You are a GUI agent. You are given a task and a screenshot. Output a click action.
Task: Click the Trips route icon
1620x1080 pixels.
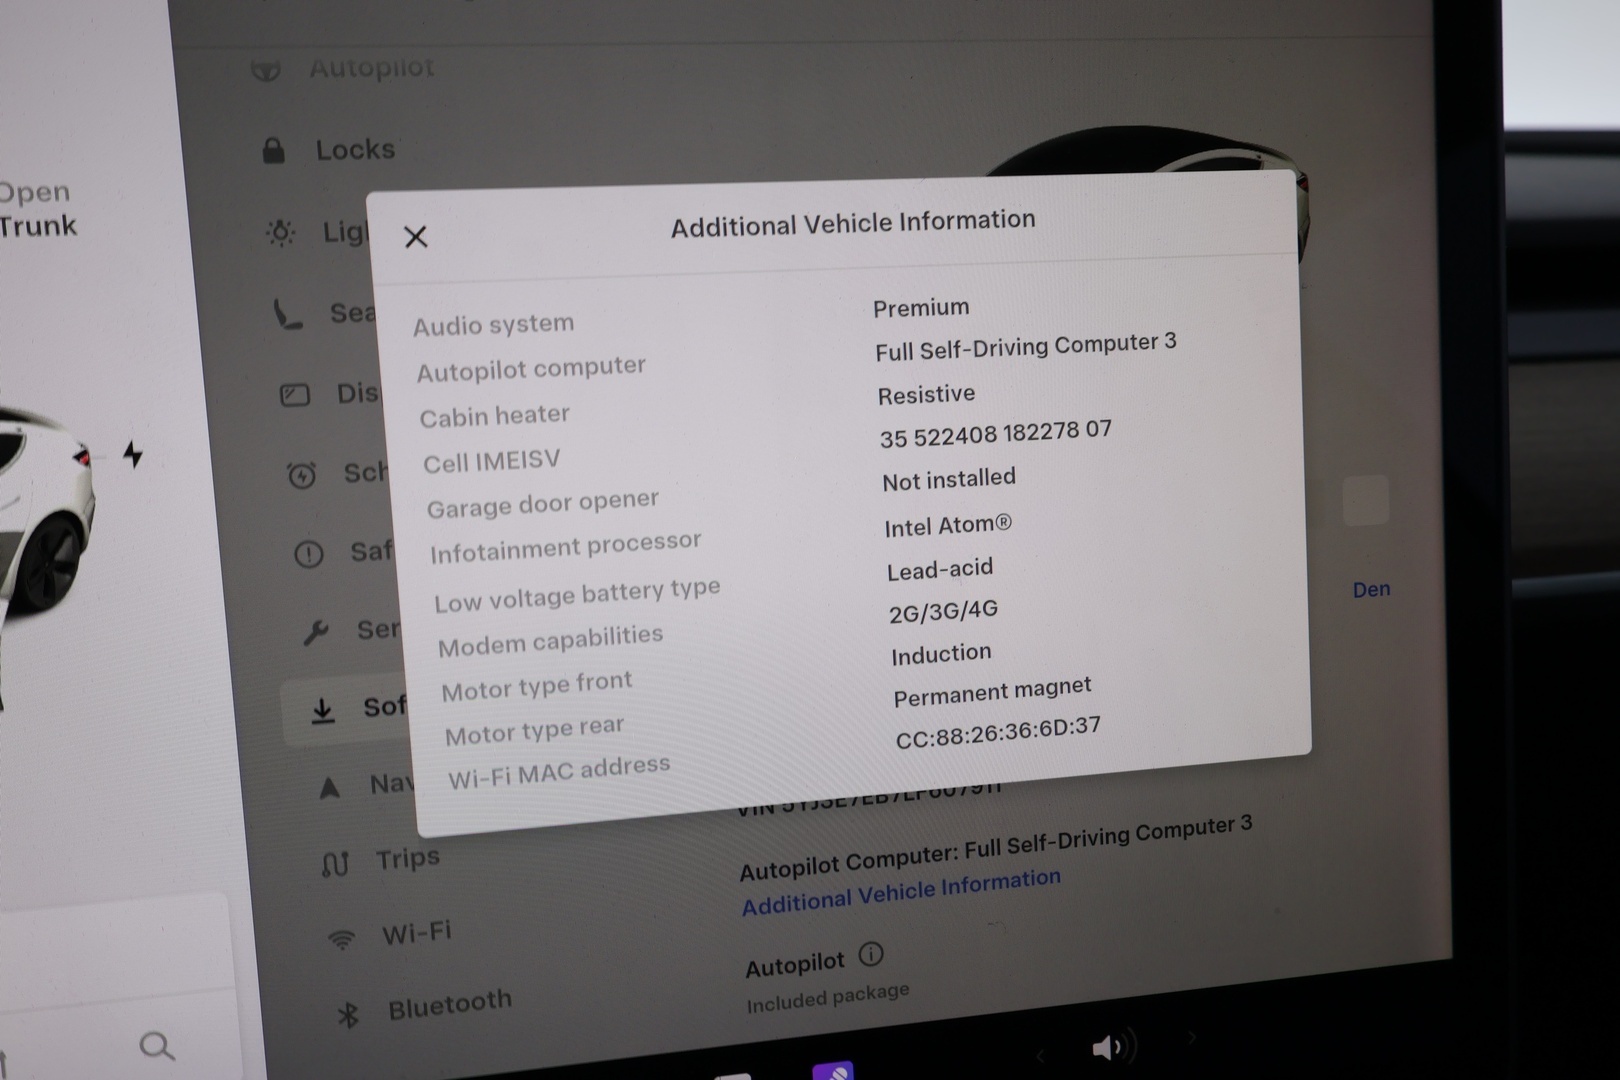tap(334, 864)
